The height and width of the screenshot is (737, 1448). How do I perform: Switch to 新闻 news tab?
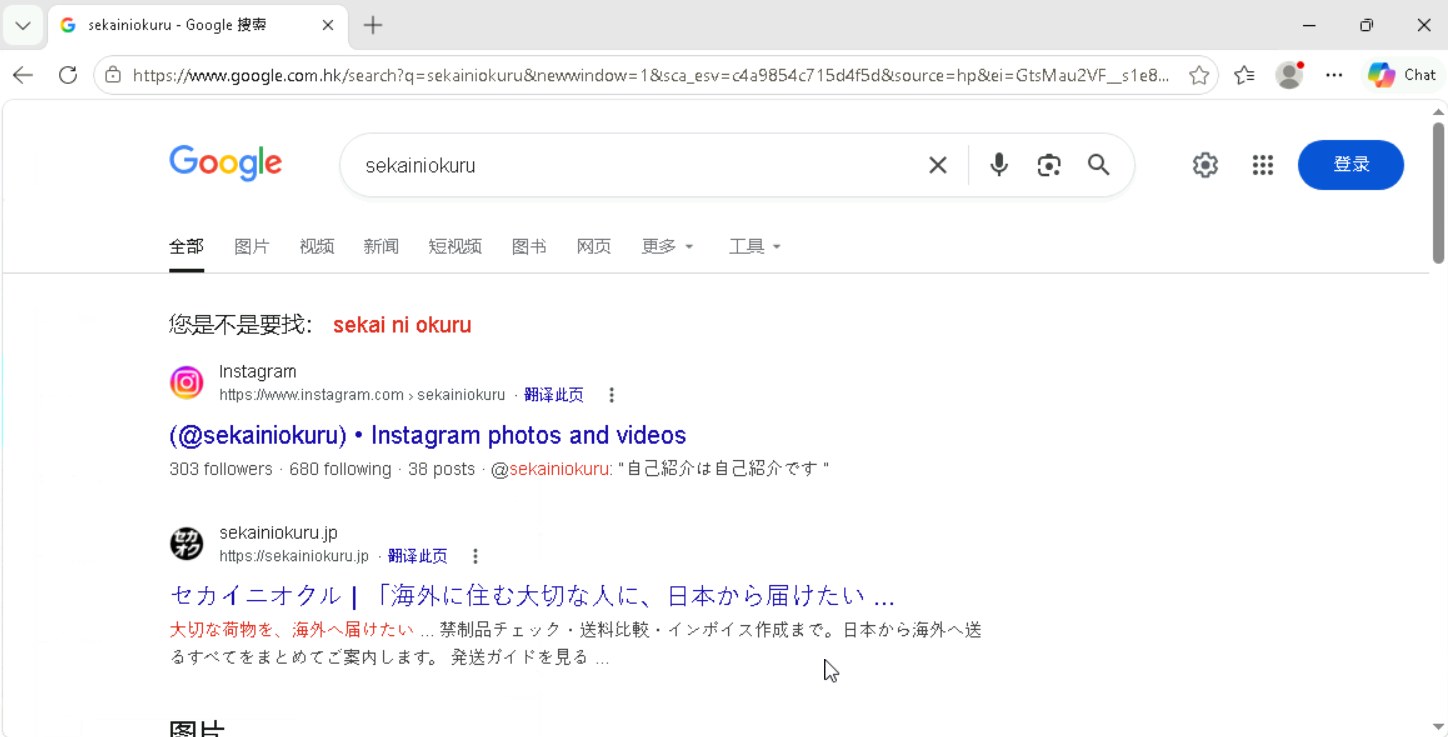381,246
